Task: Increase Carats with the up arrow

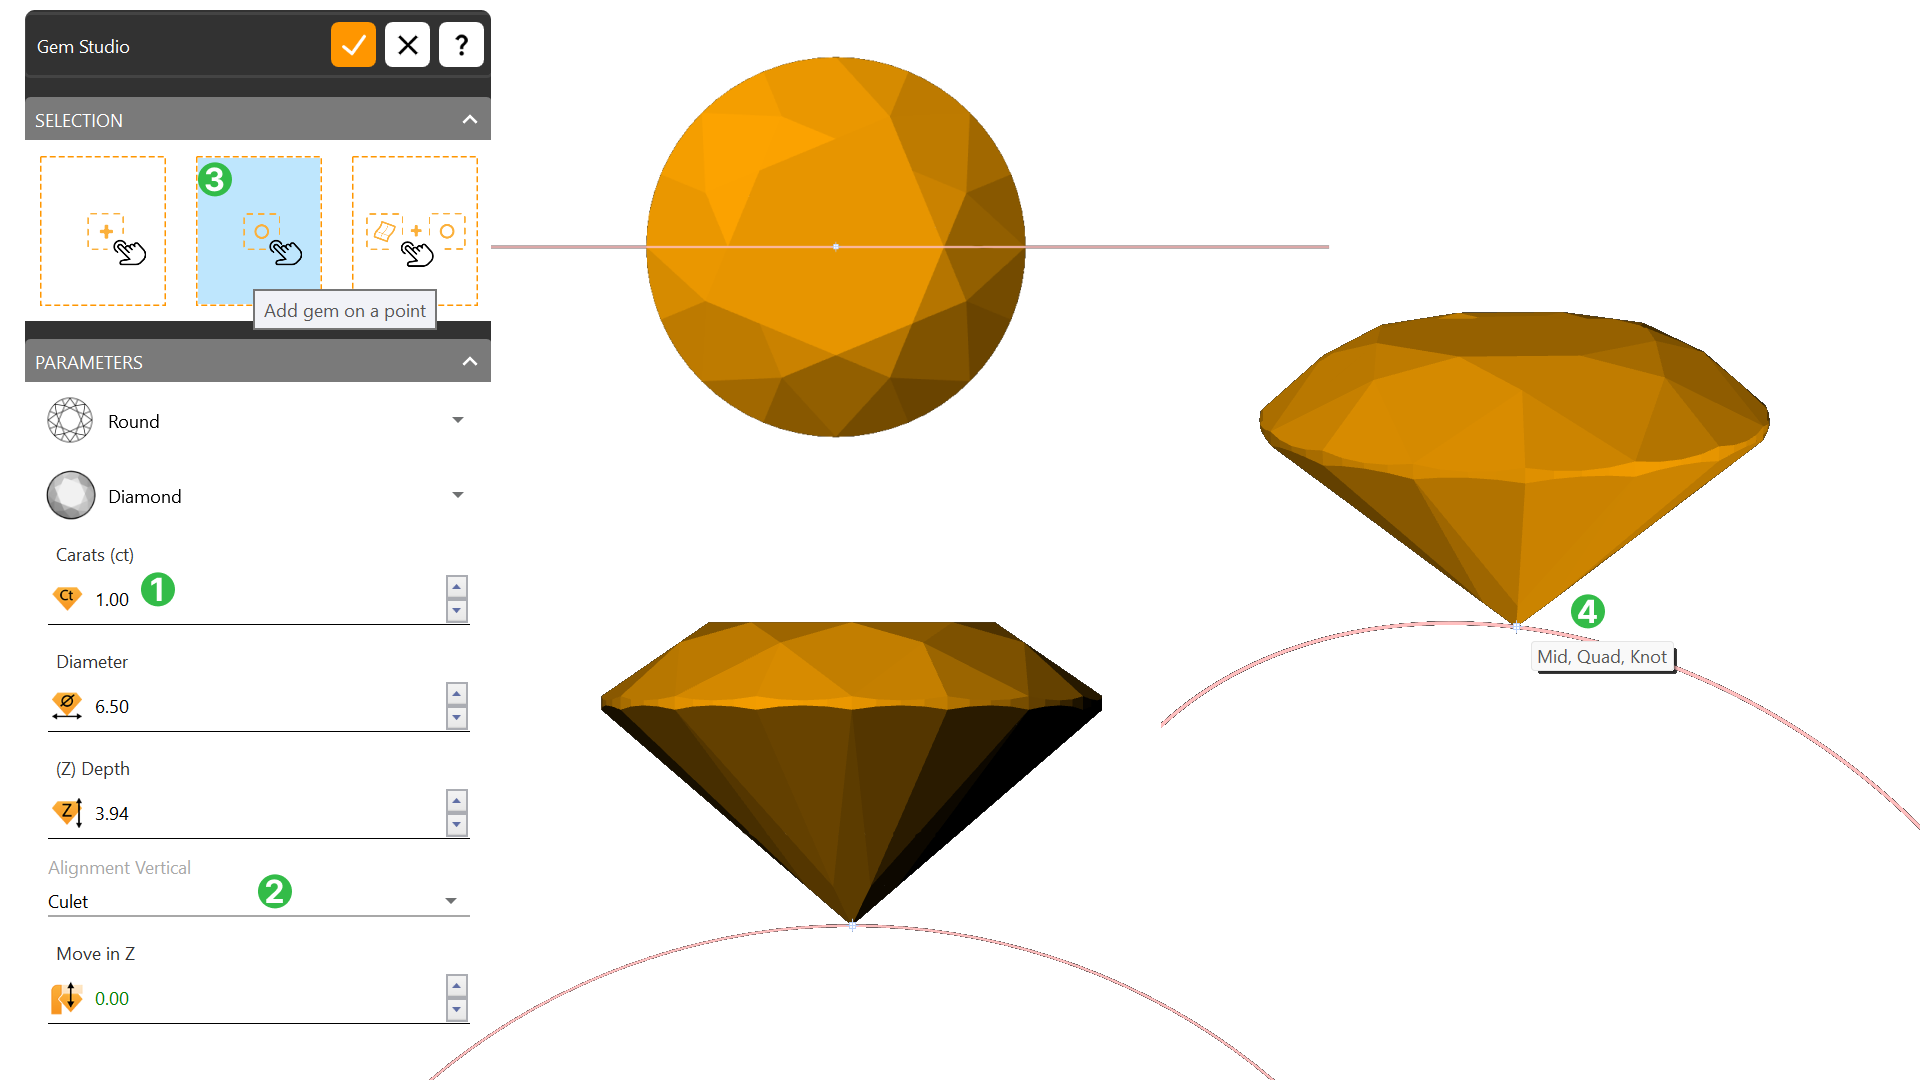Action: coord(457,588)
